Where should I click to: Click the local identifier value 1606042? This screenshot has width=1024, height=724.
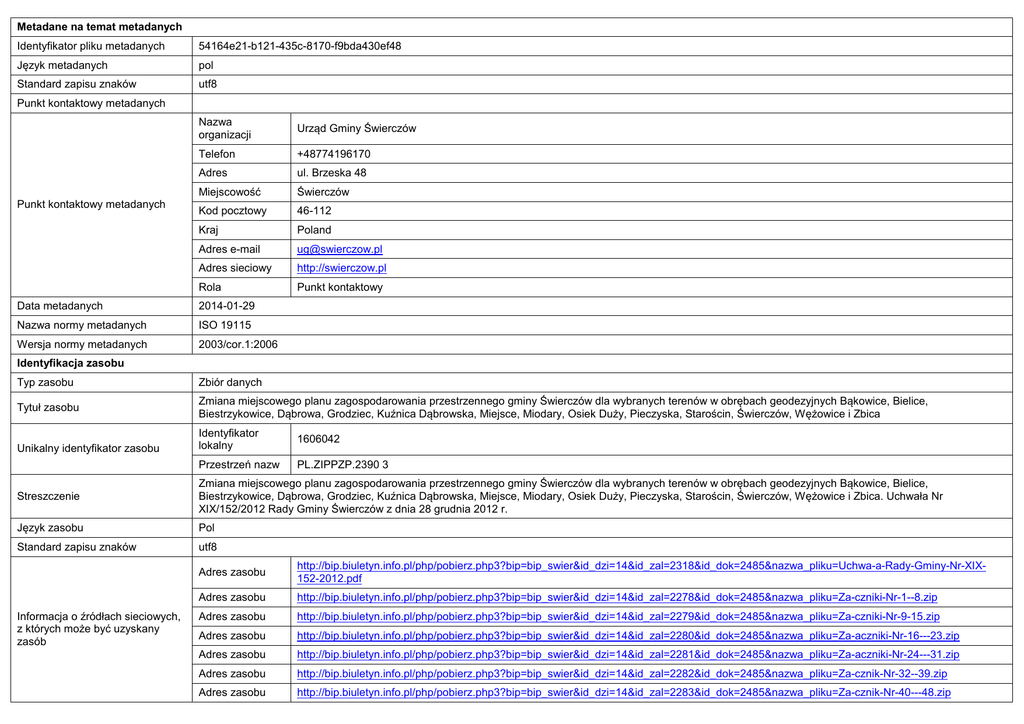318,439
